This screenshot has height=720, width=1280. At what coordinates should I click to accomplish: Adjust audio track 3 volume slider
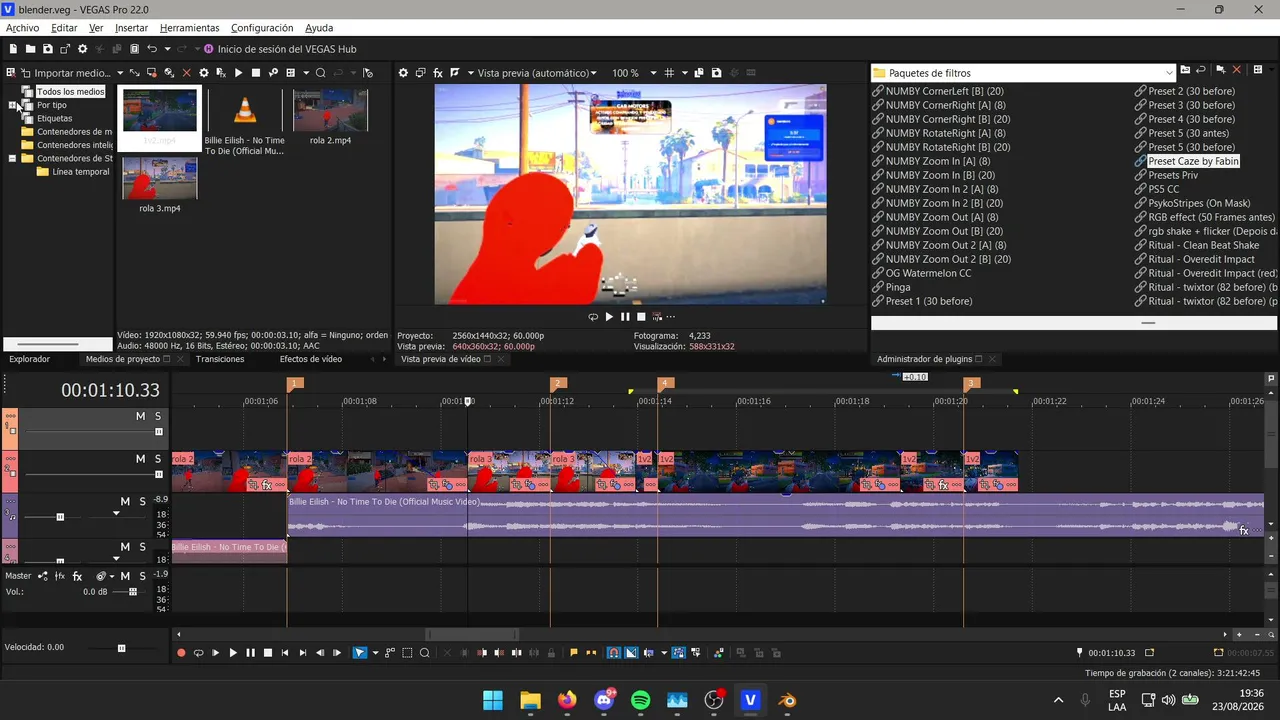[60, 517]
